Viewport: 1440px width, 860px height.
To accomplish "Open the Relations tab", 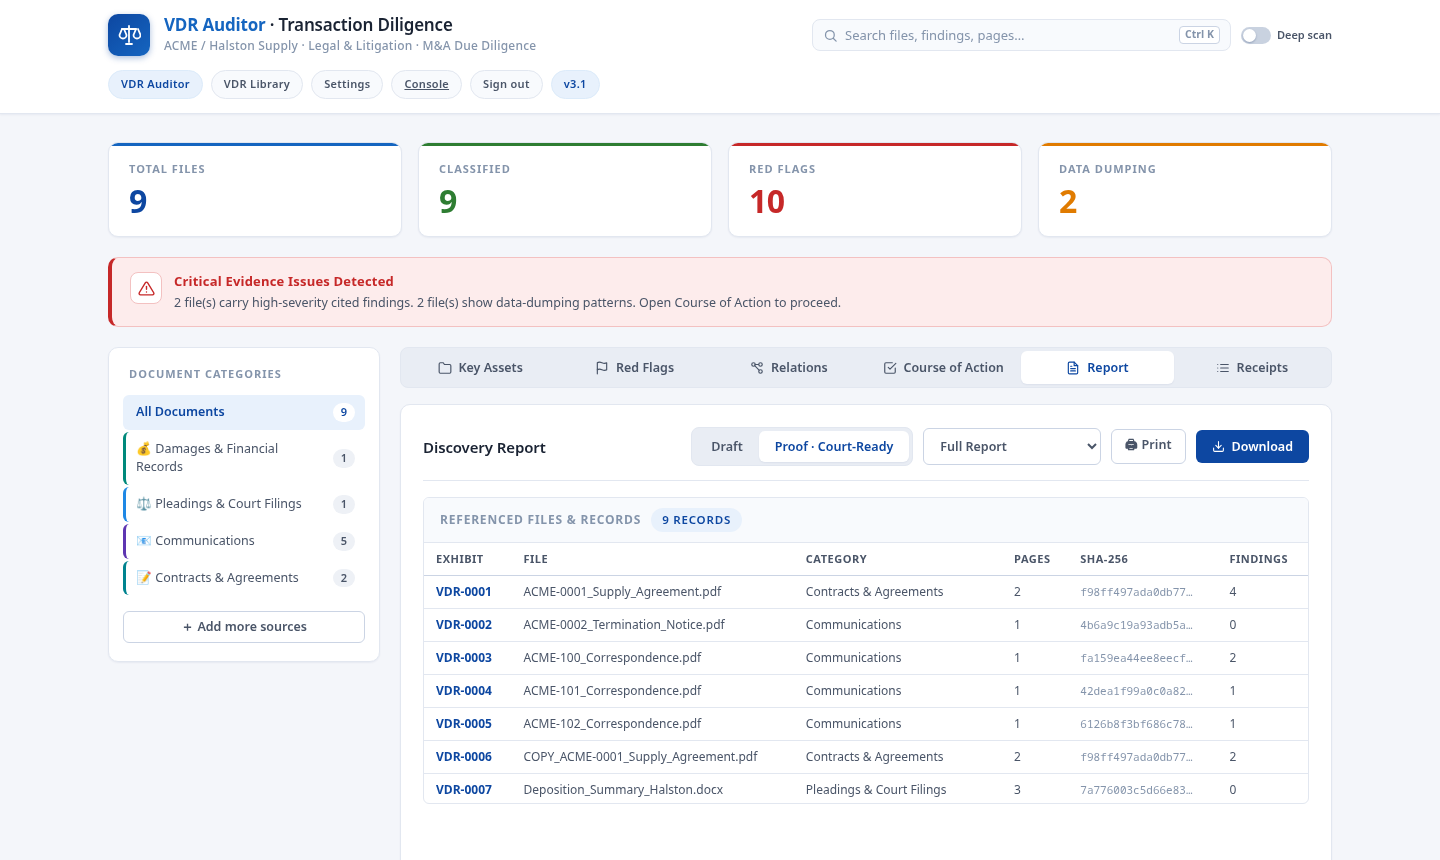I will click(x=789, y=368).
